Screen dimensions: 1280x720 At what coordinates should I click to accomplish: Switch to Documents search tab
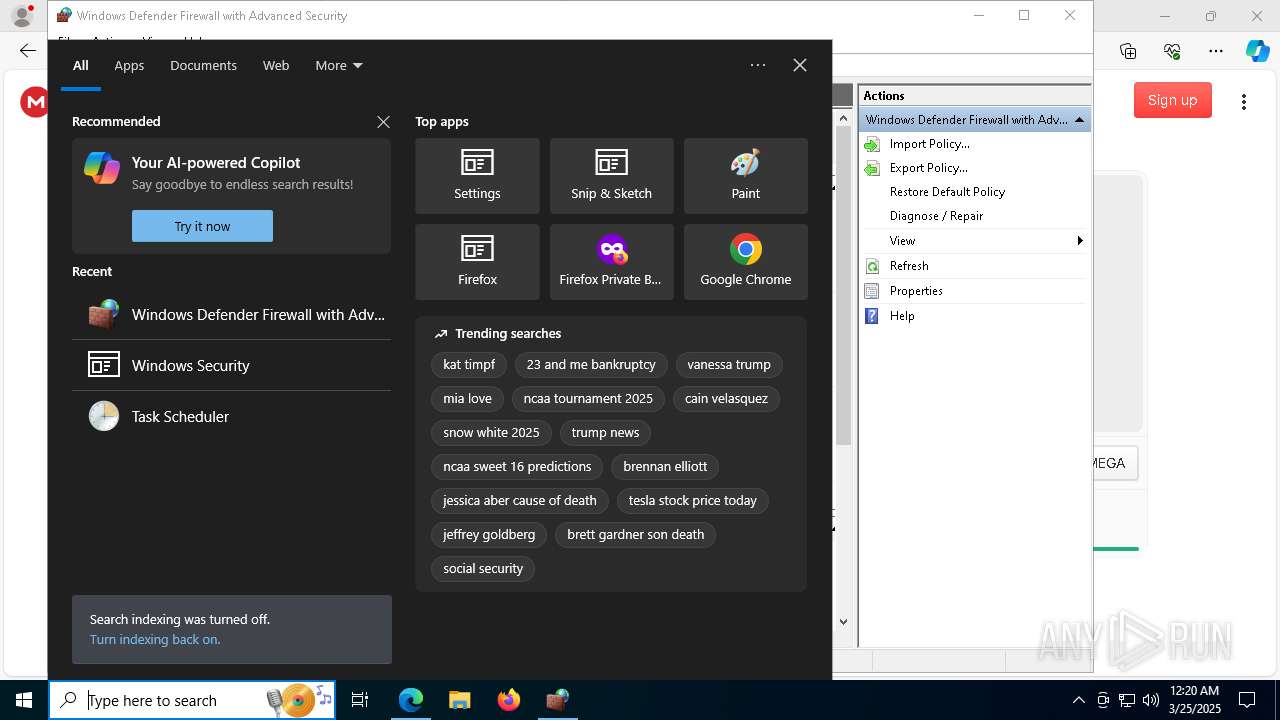203,65
